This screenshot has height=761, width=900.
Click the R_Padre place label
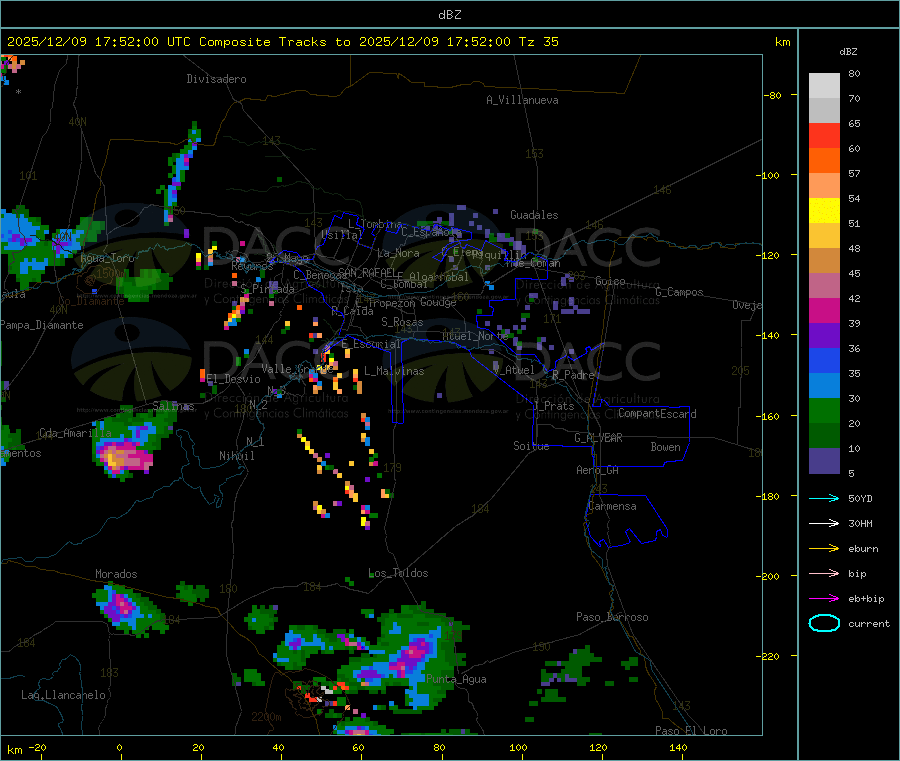(573, 375)
